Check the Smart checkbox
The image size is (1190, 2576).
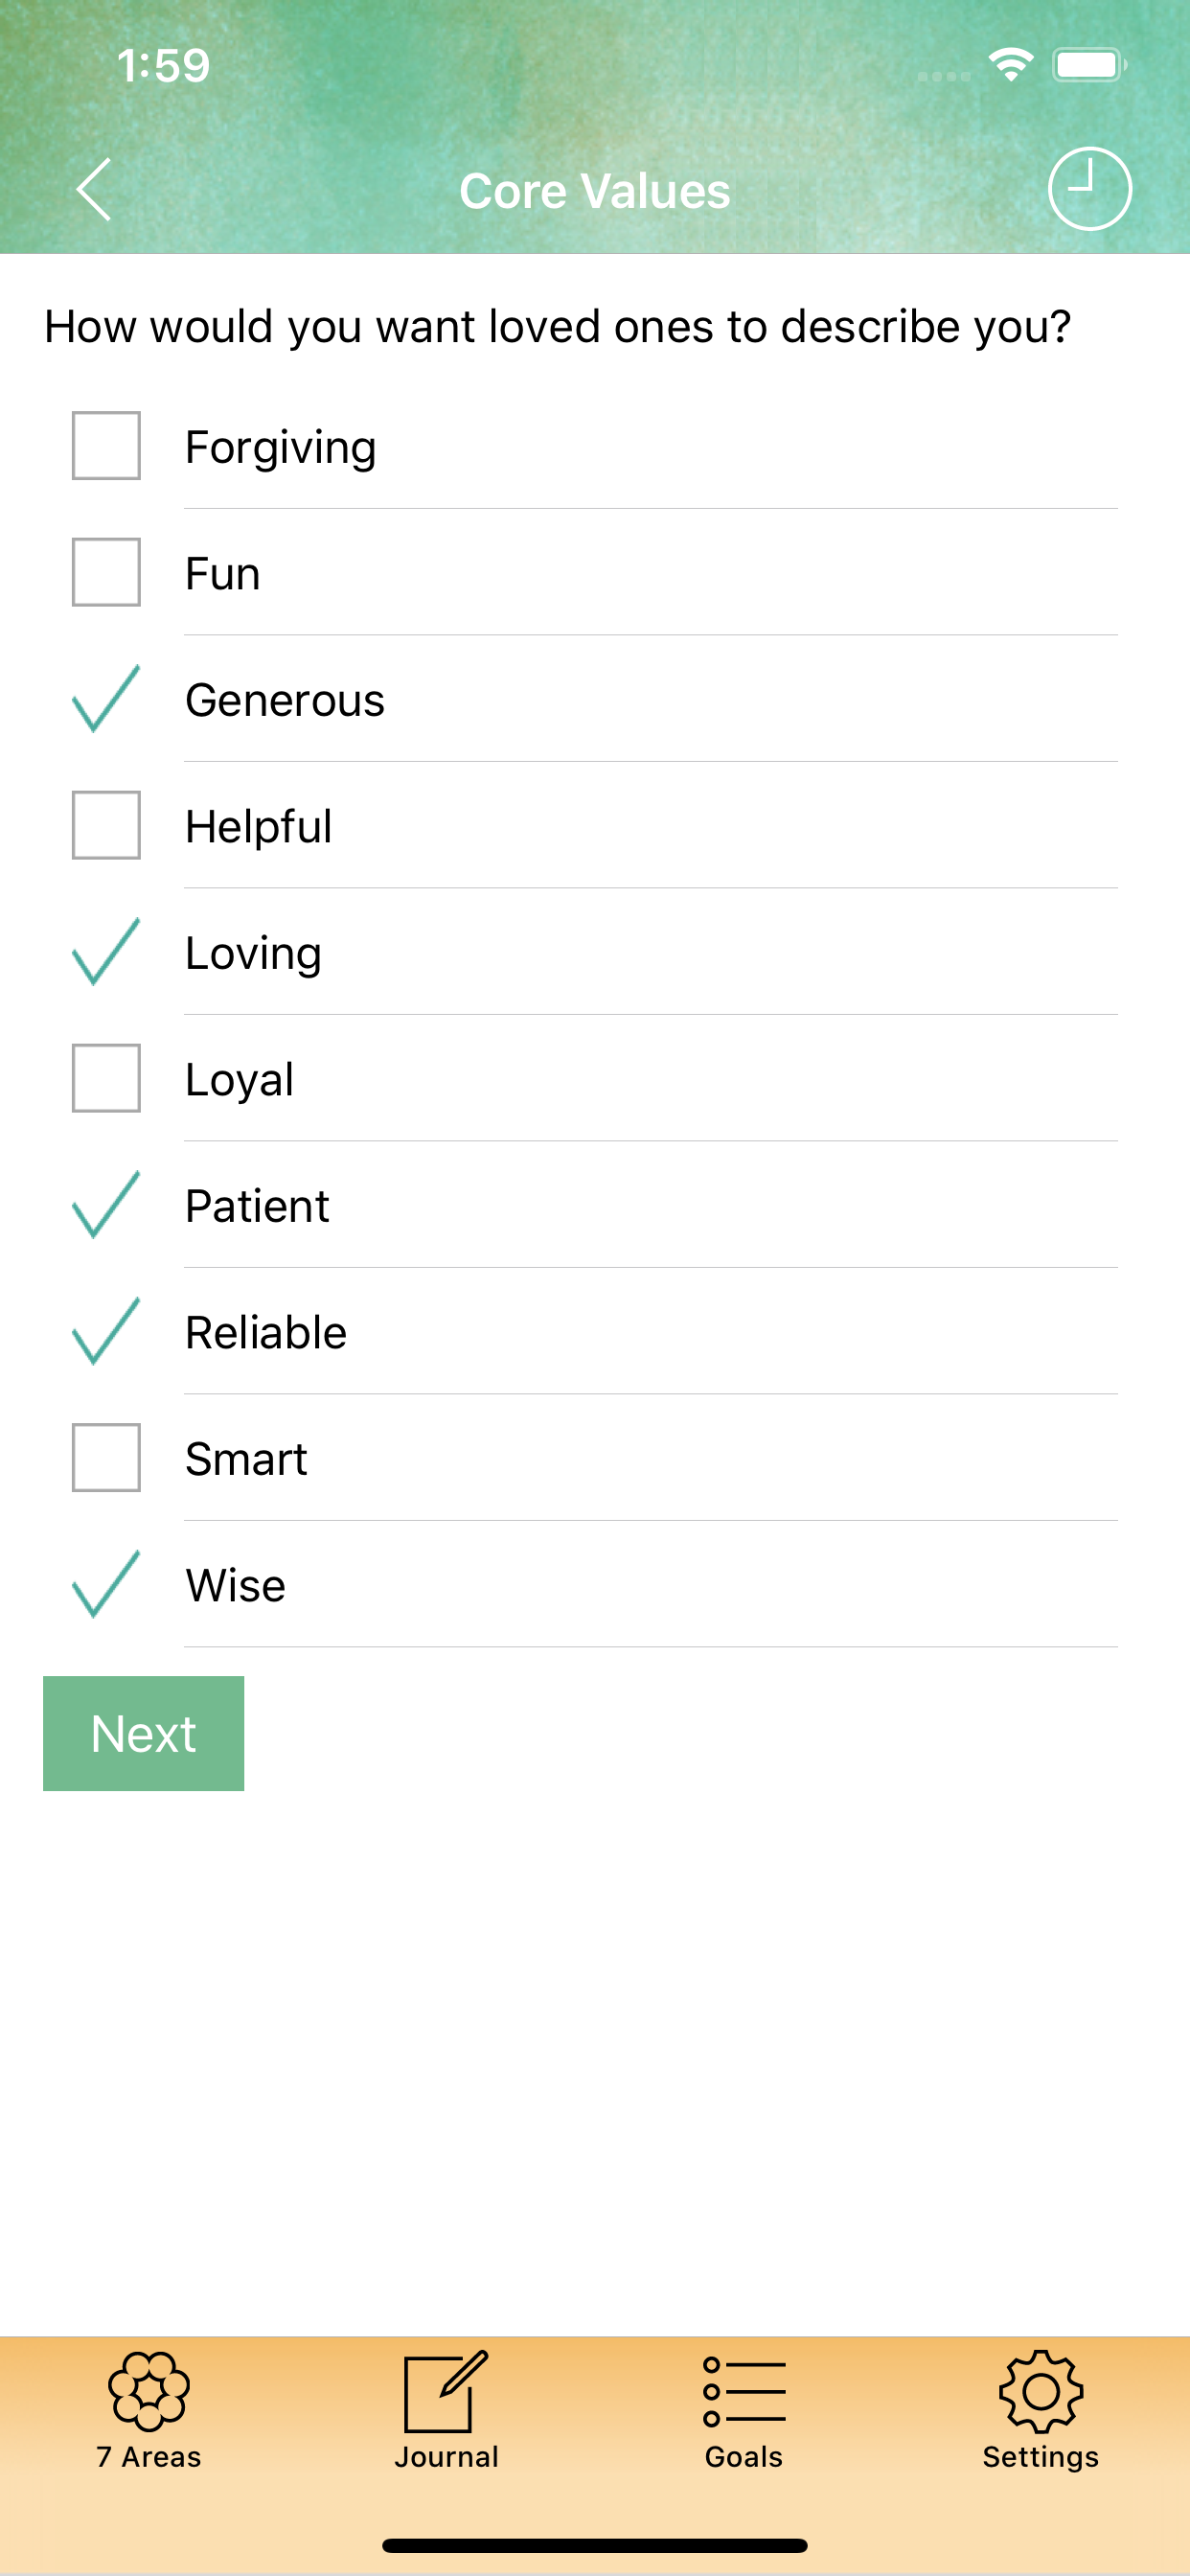[105, 1458]
